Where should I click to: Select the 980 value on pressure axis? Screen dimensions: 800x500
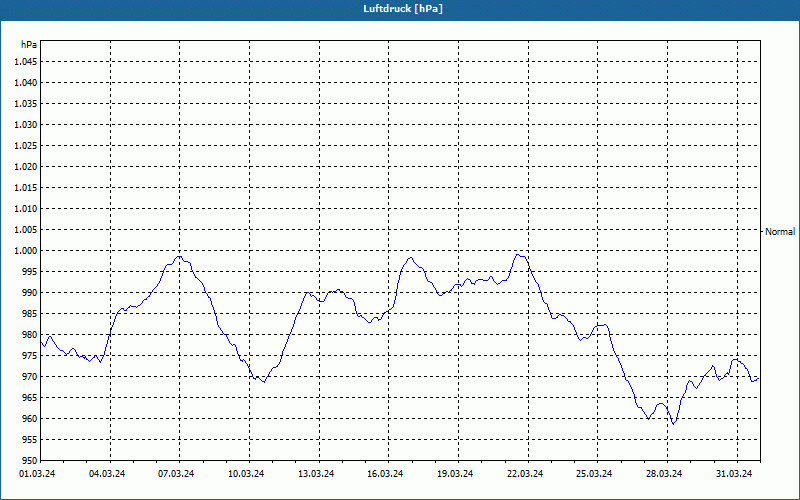(30, 335)
